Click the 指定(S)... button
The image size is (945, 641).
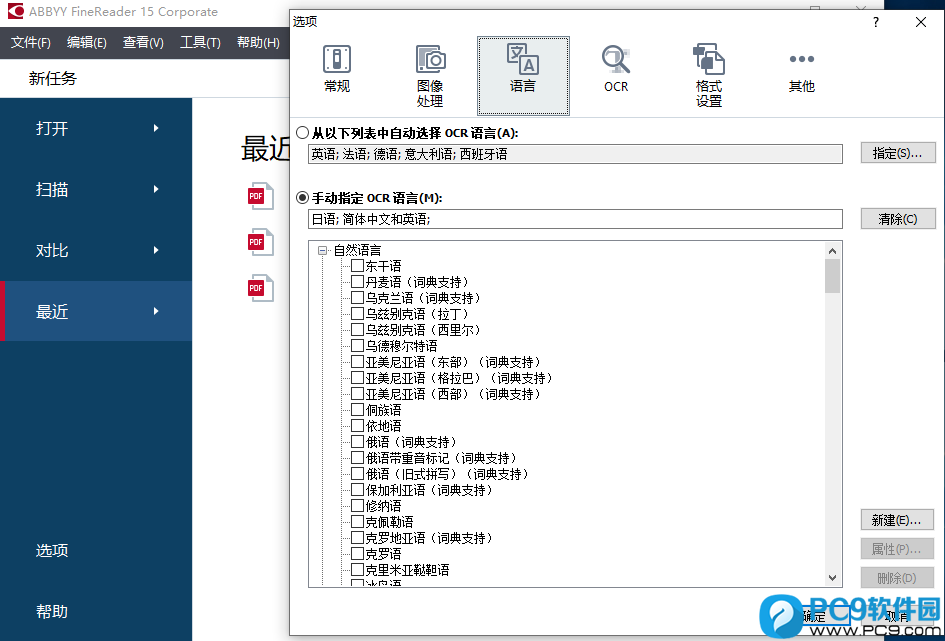coord(897,153)
